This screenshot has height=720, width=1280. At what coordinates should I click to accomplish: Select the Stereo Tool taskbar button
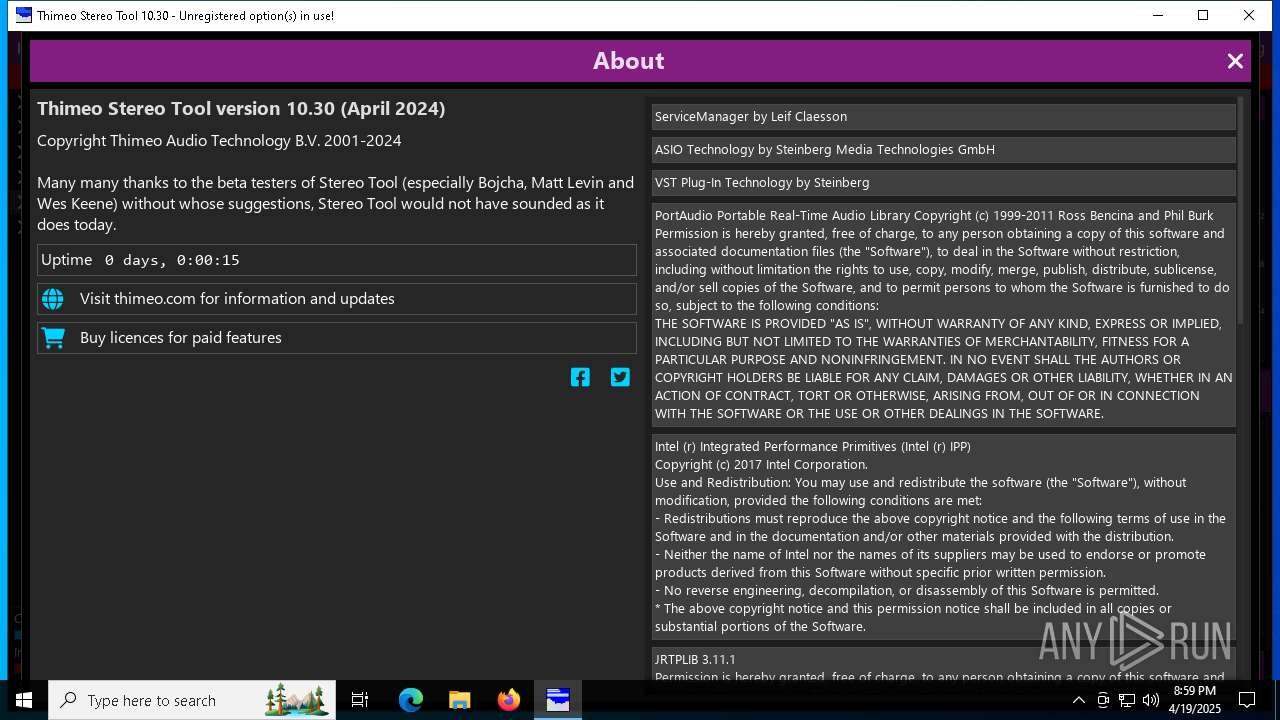(x=558, y=700)
